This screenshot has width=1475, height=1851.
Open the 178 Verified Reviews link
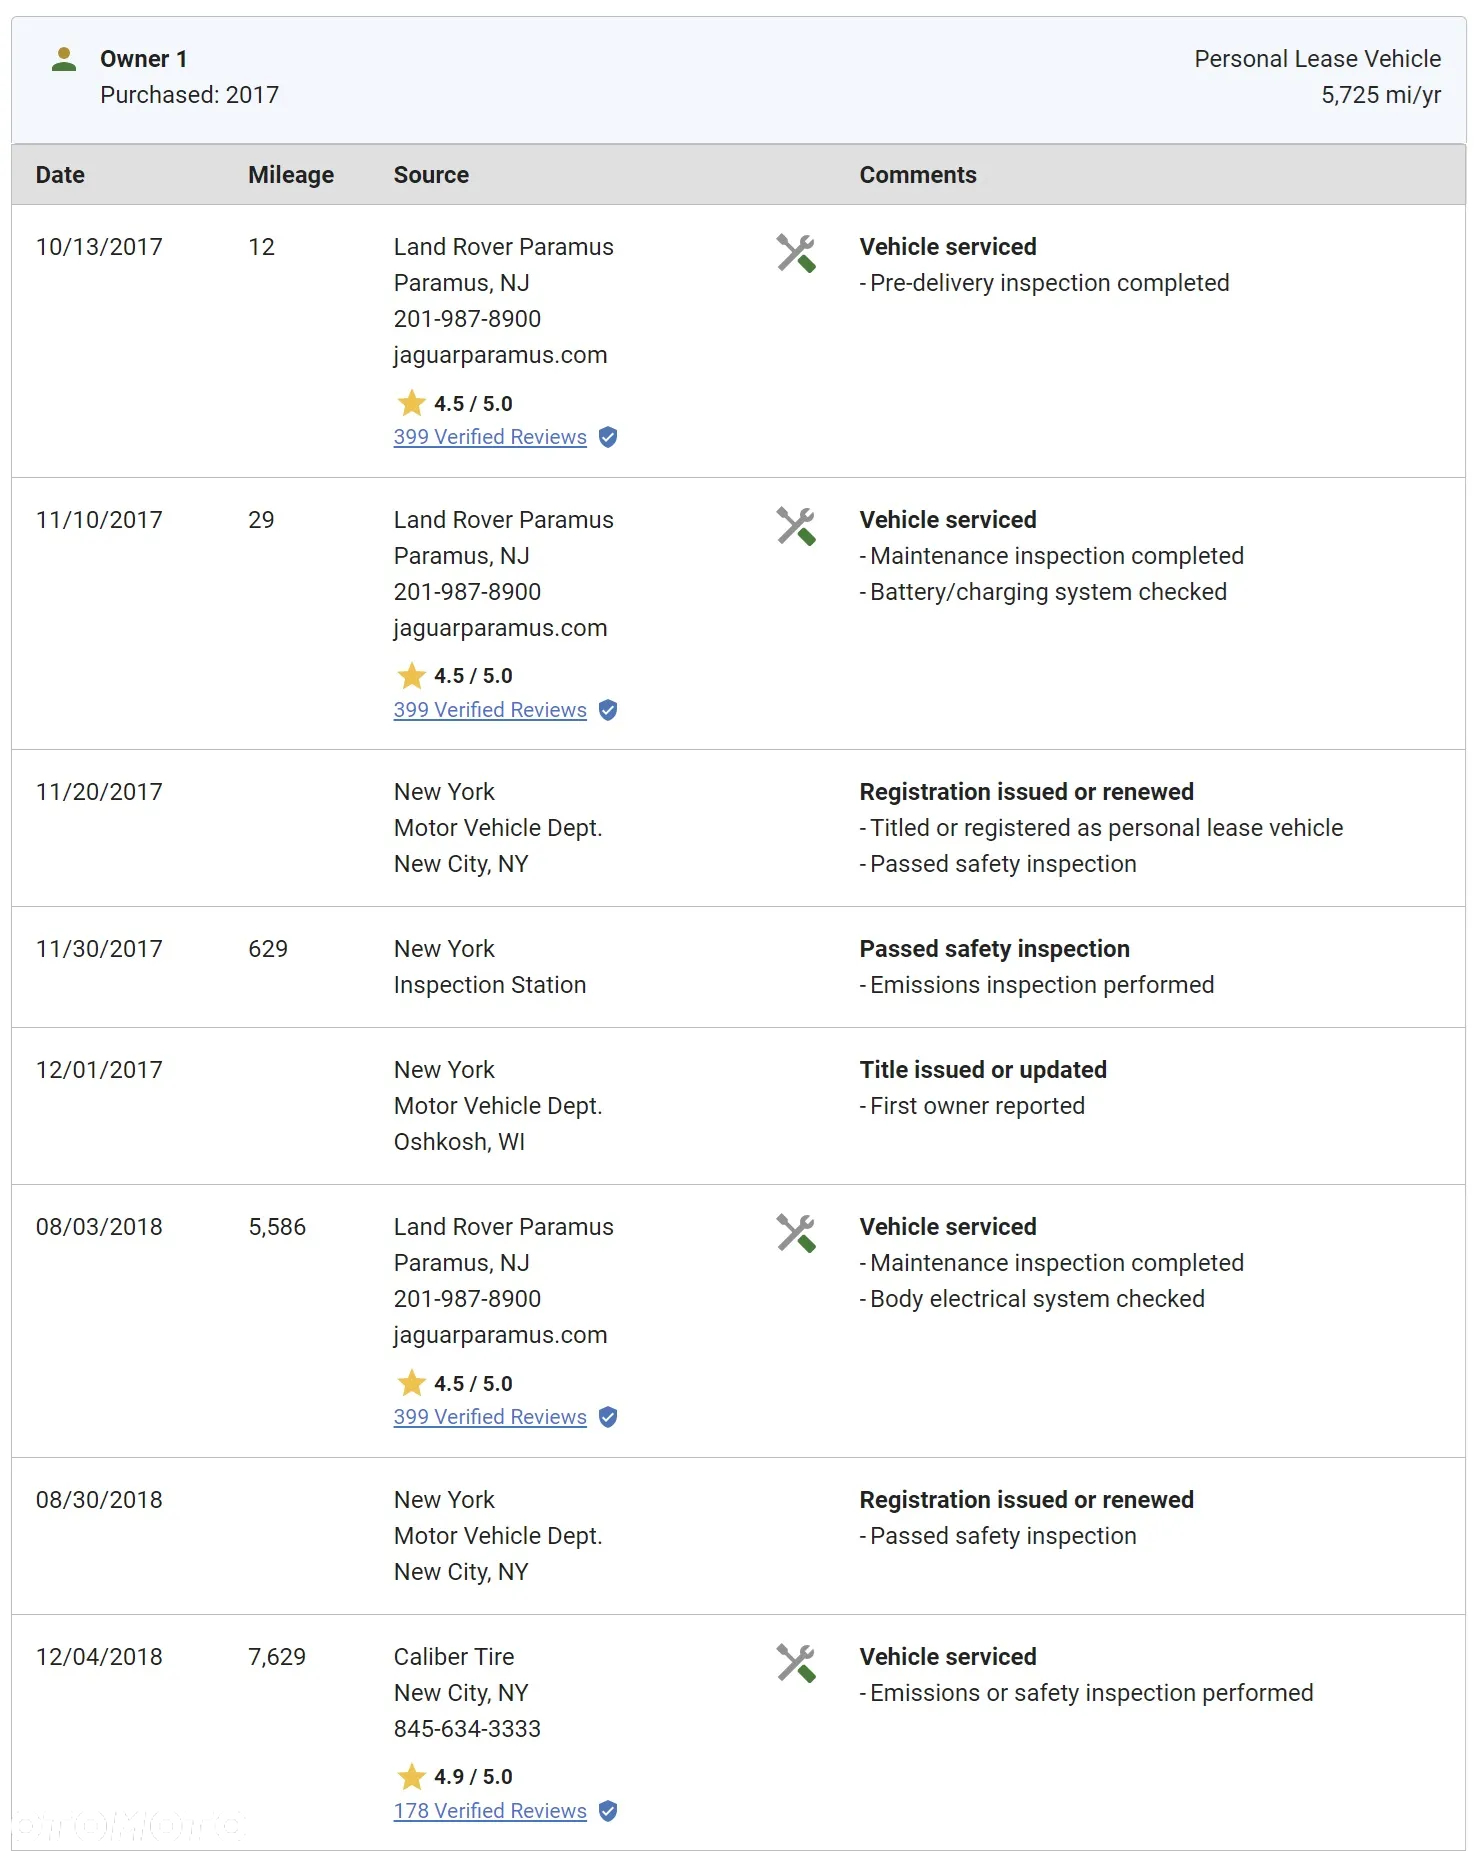point(490,1811)
